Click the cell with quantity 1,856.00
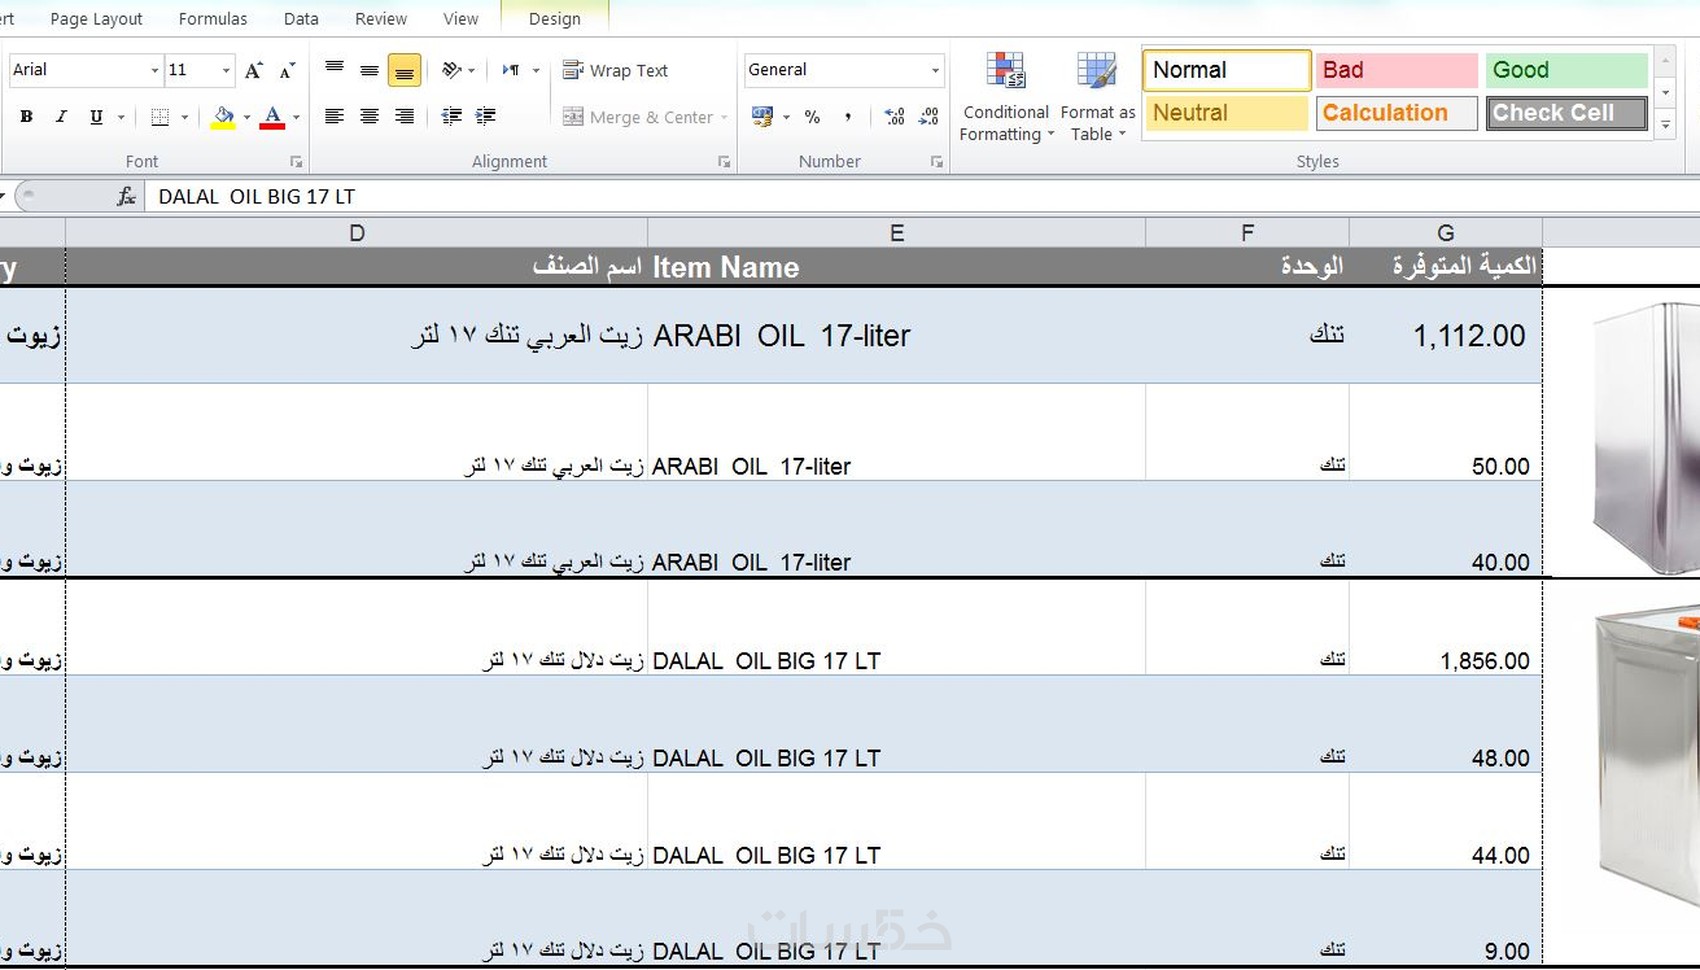 tap(1446, 628)
